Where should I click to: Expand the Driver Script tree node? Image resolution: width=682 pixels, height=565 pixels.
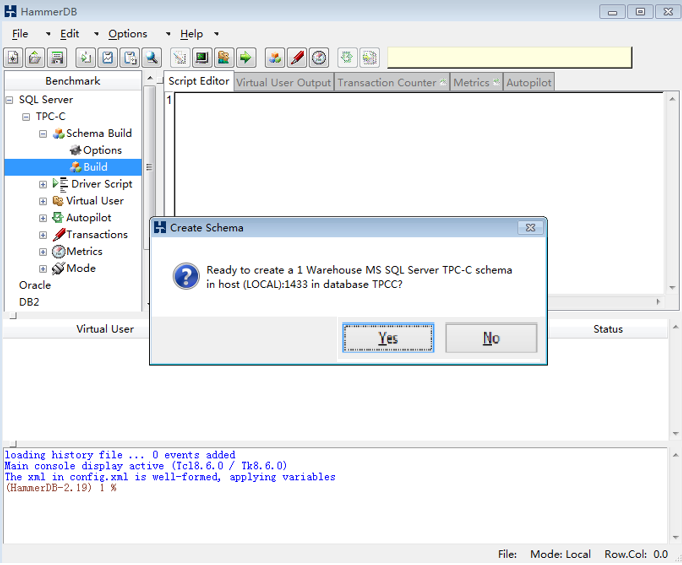(x=43, y=184)
